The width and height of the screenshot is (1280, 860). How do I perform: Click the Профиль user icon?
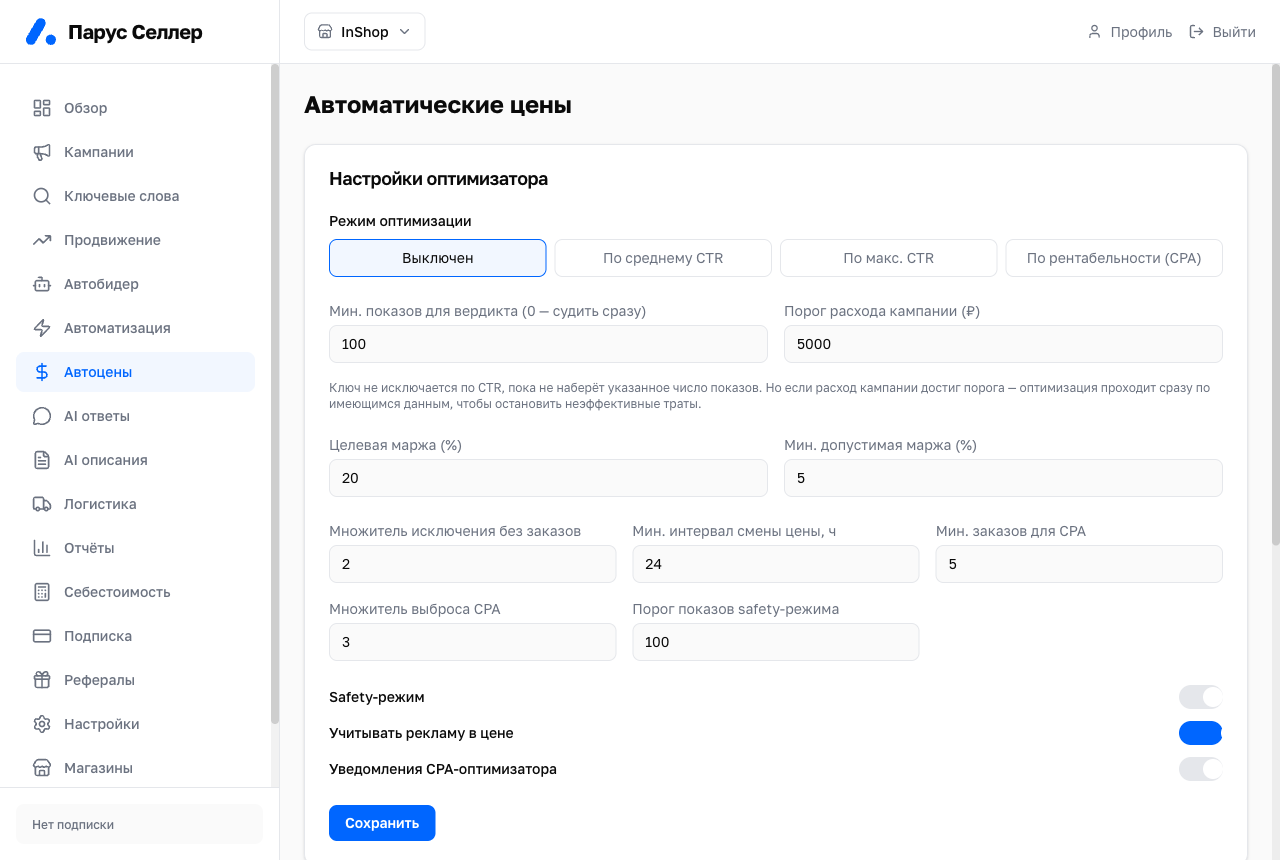click(1094, 32)
